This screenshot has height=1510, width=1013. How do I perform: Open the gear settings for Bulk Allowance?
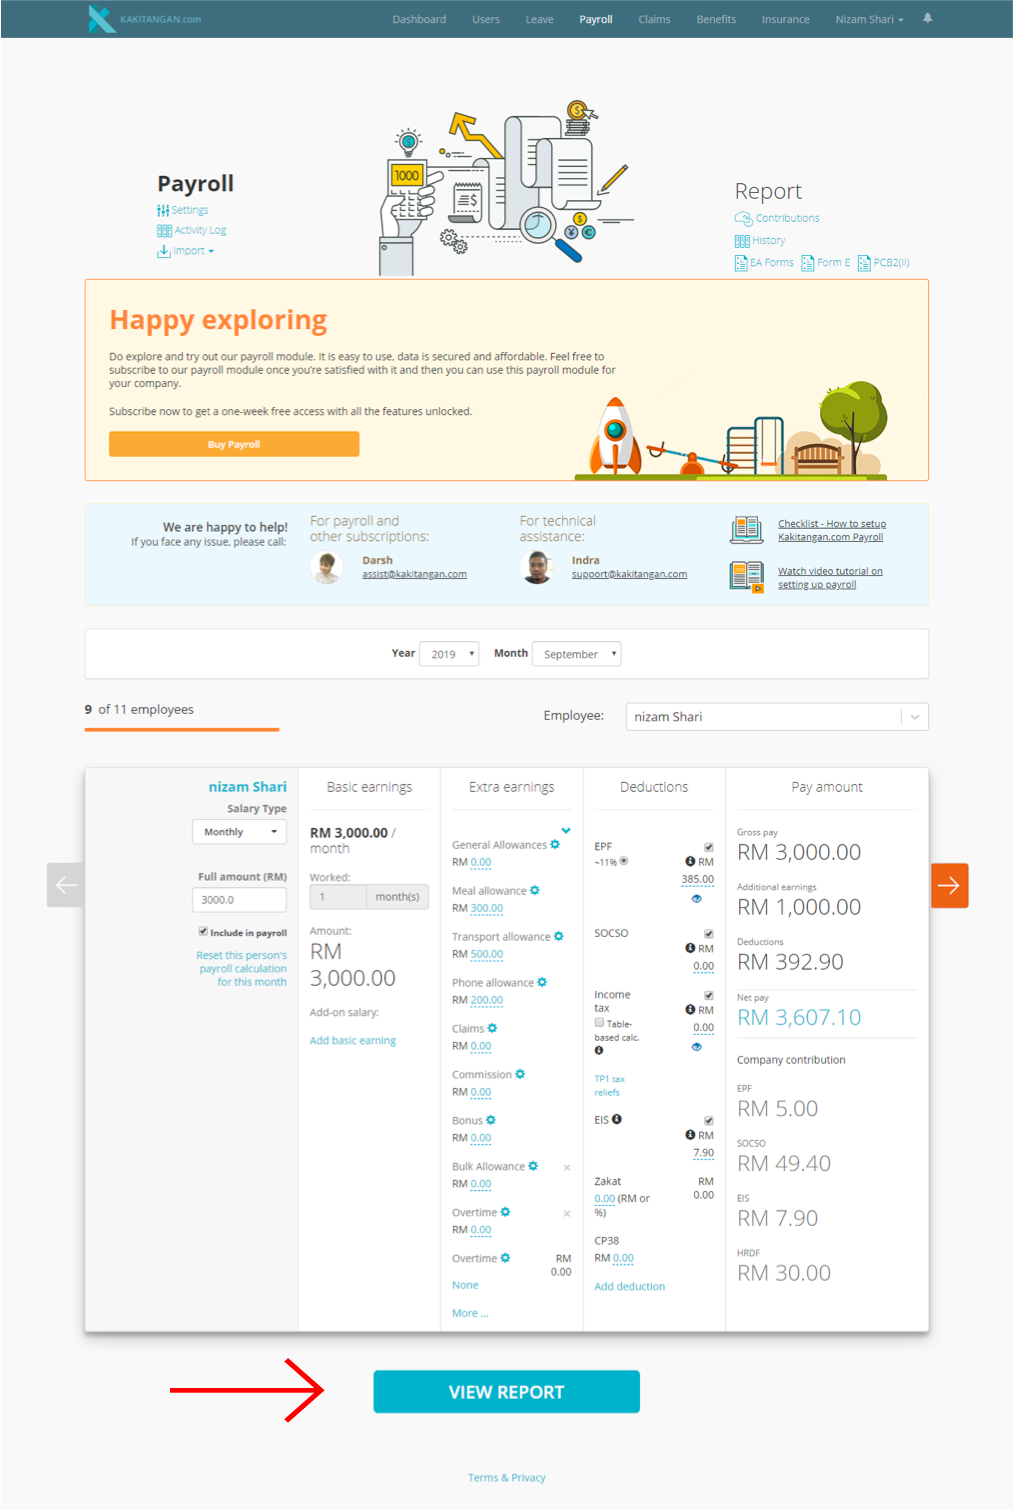(x=533, y=1166)
